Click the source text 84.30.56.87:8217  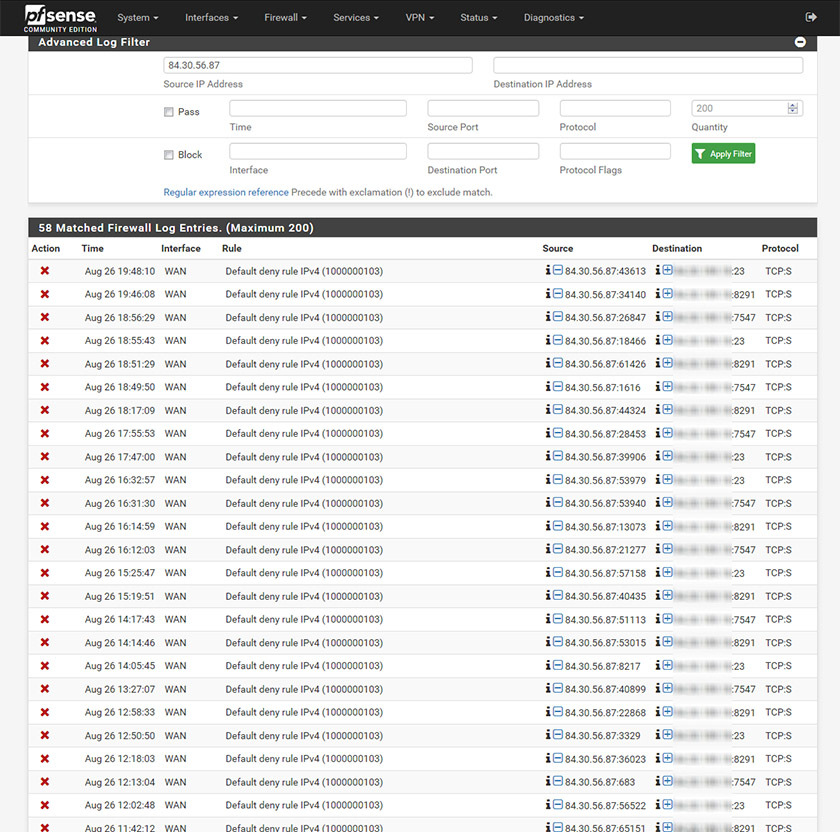[603, 666]
